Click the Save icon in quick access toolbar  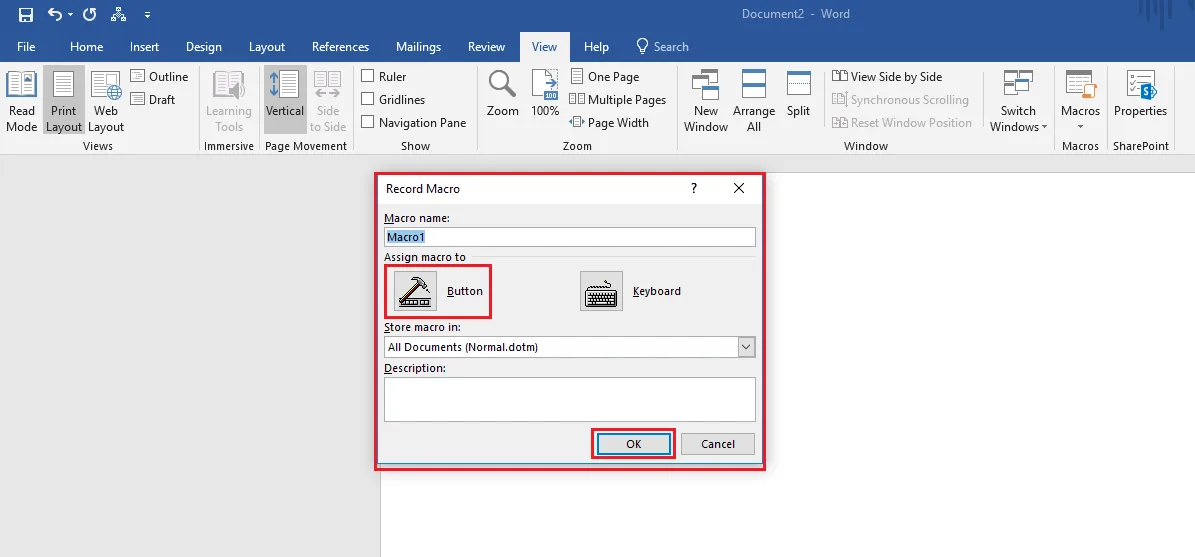26,14
